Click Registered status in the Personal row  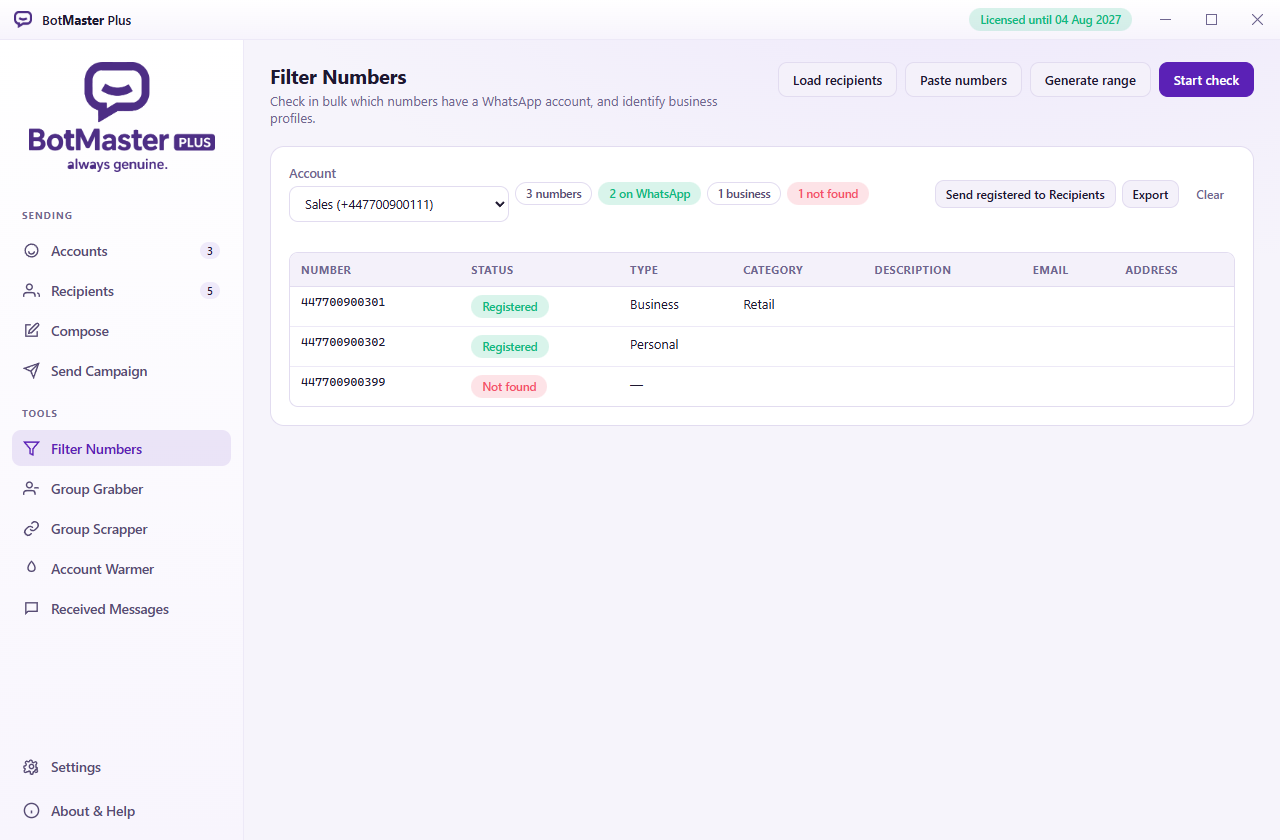(x=510, y=347)
